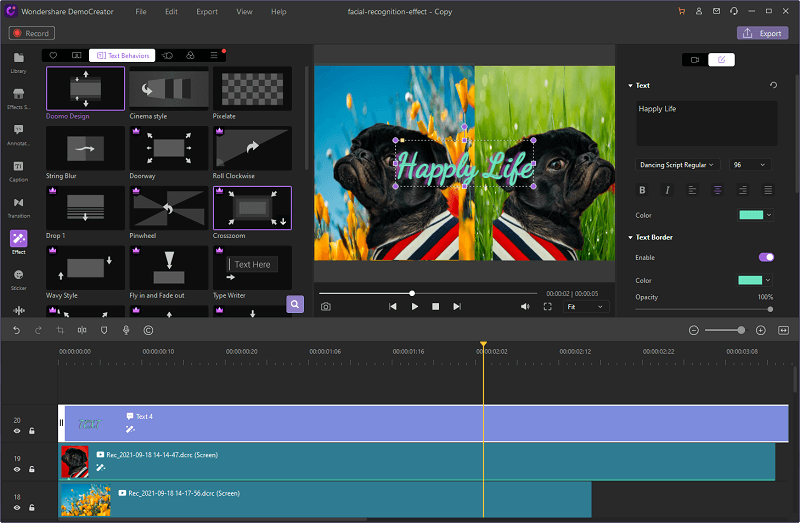Click the Record button
Screen dimensions: 800x523
pyautogui.click(x=32, y=33)
